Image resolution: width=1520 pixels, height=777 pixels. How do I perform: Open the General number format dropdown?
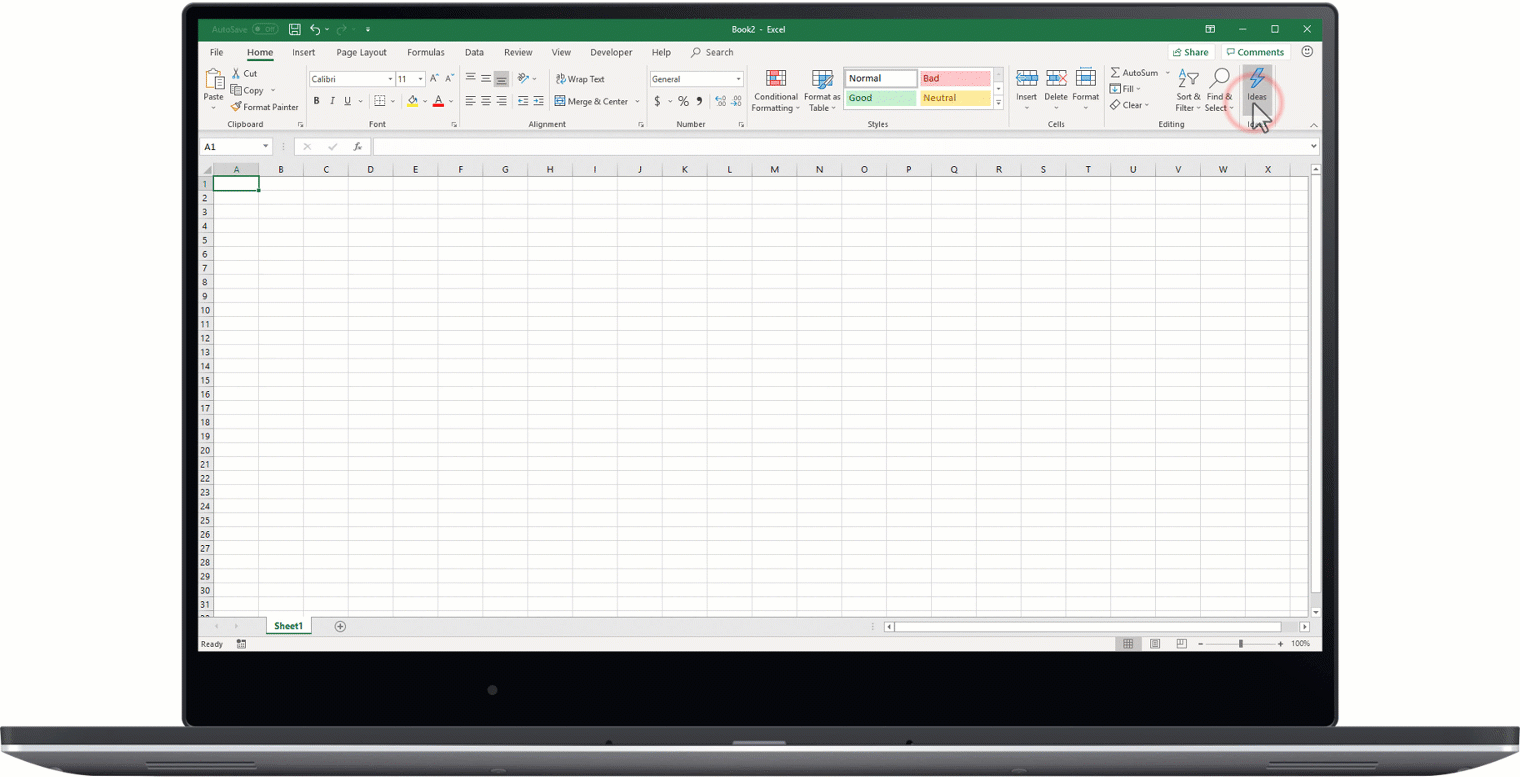pyautogui.click(x=739, y=79)
